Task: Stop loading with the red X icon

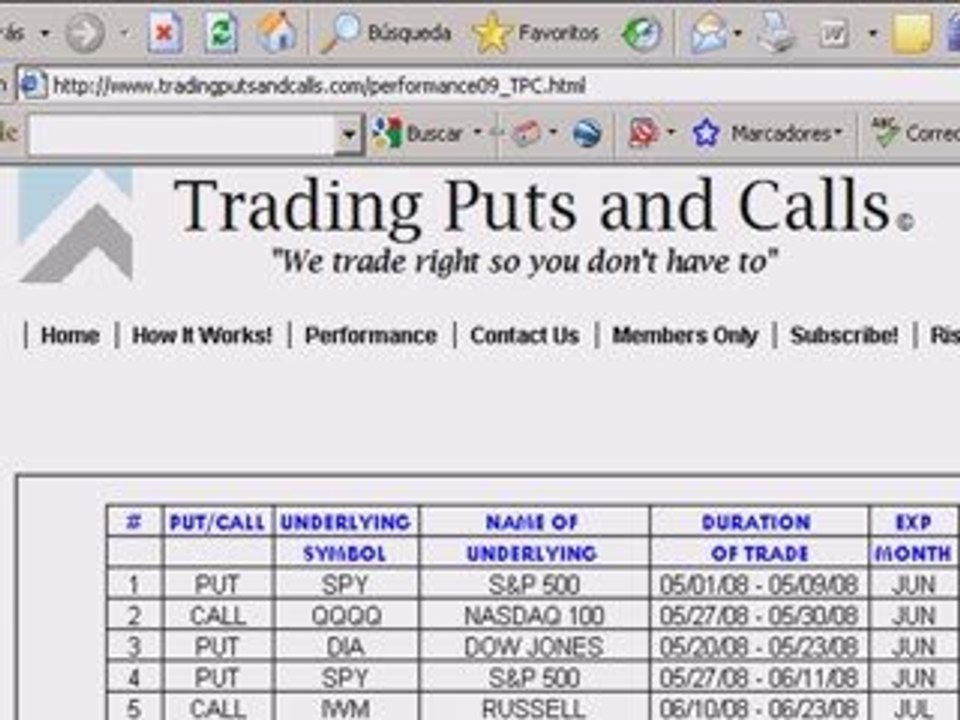Action: click(165, 32)
